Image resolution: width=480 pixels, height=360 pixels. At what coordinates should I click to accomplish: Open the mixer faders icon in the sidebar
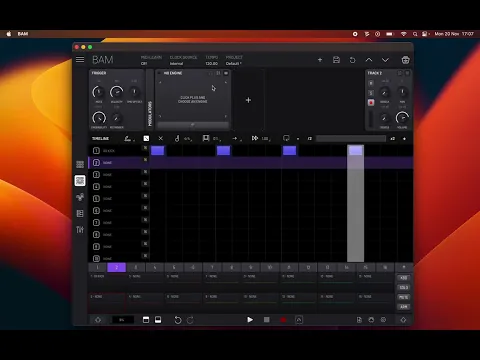80,230
